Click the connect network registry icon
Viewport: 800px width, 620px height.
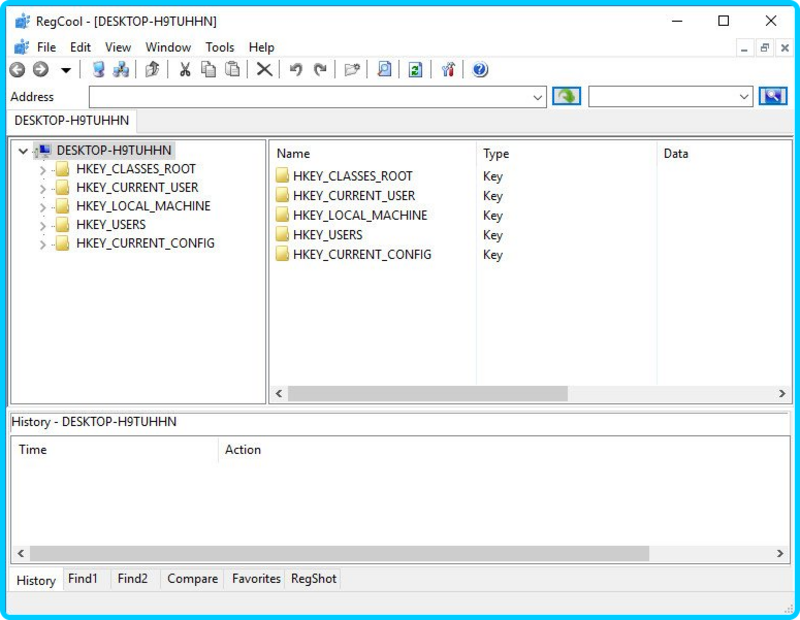tap(121, 69)
